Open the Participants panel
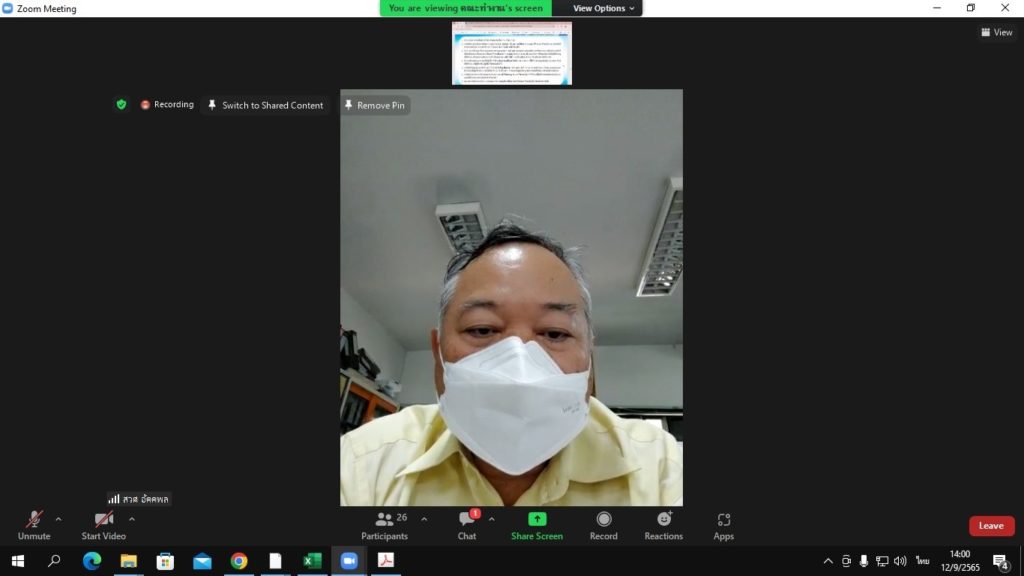The height and width of the screenshot is (576, 1024). click(385, 526)
